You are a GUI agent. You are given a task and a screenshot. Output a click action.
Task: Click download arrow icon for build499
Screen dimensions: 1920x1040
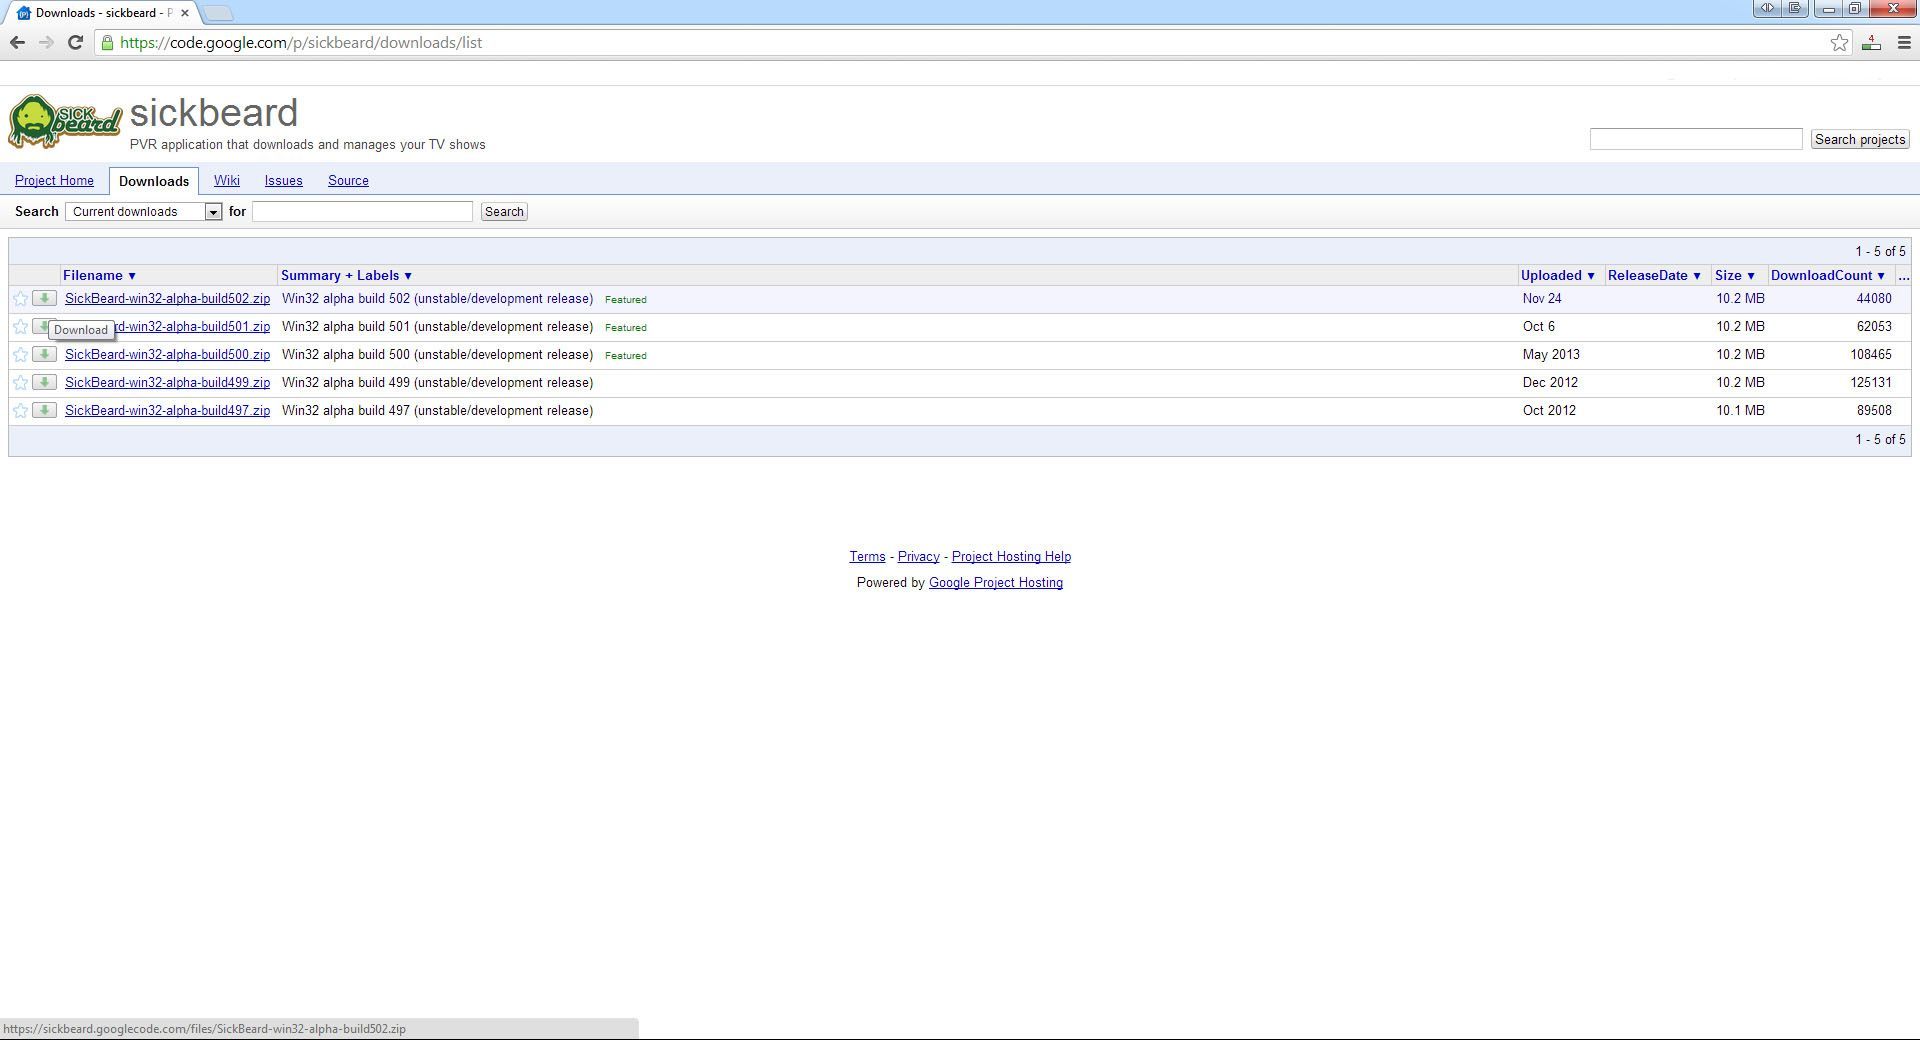pyautogui.click(x=44, y=382)
